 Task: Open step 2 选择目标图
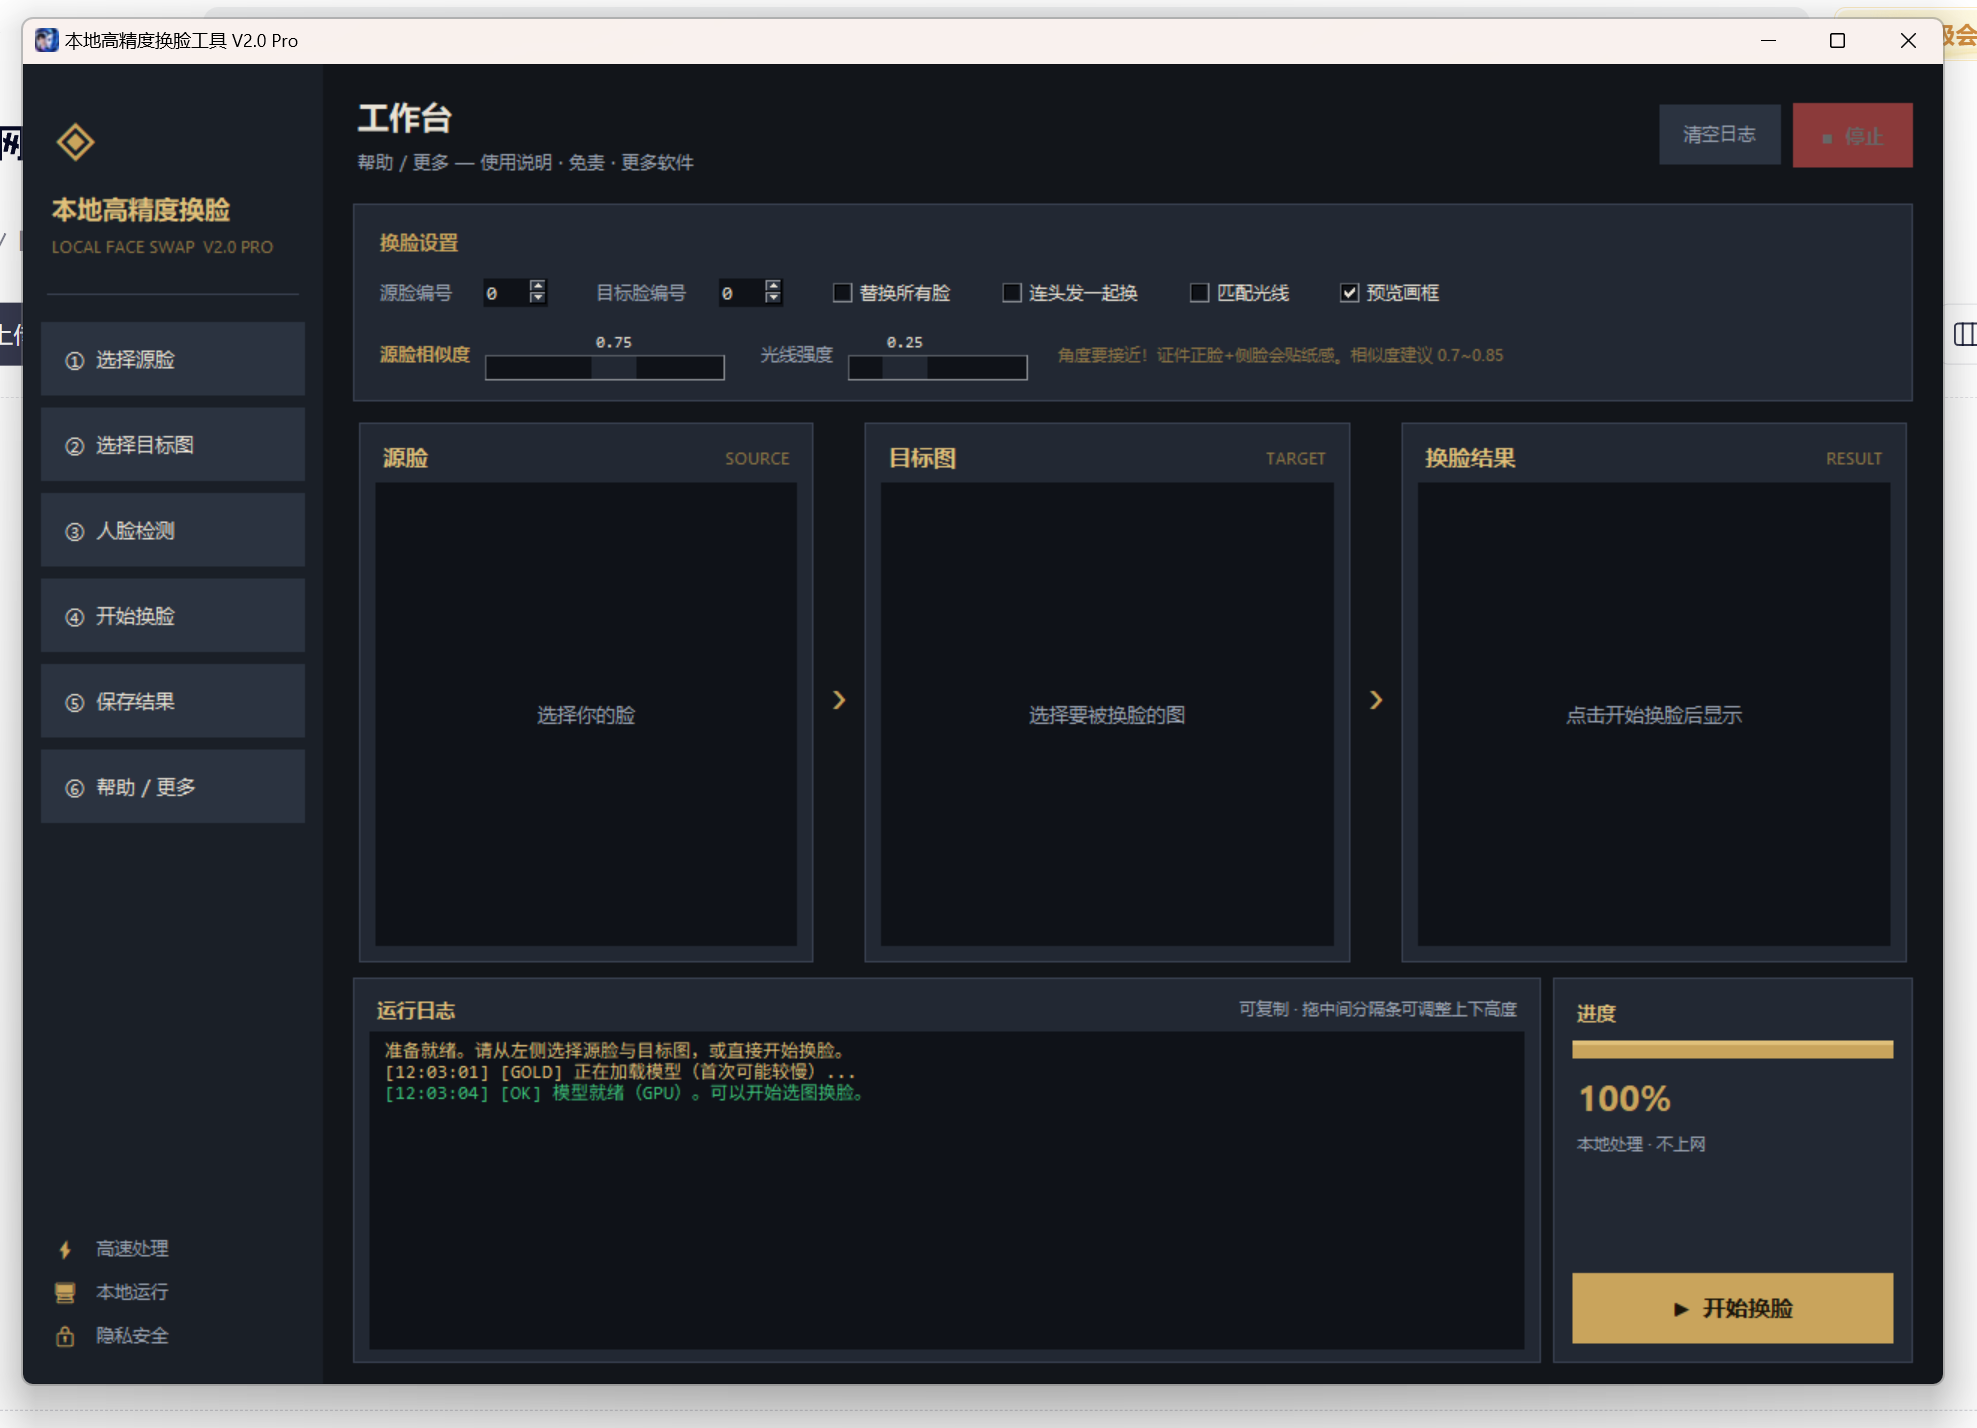(x=173, y=445)
